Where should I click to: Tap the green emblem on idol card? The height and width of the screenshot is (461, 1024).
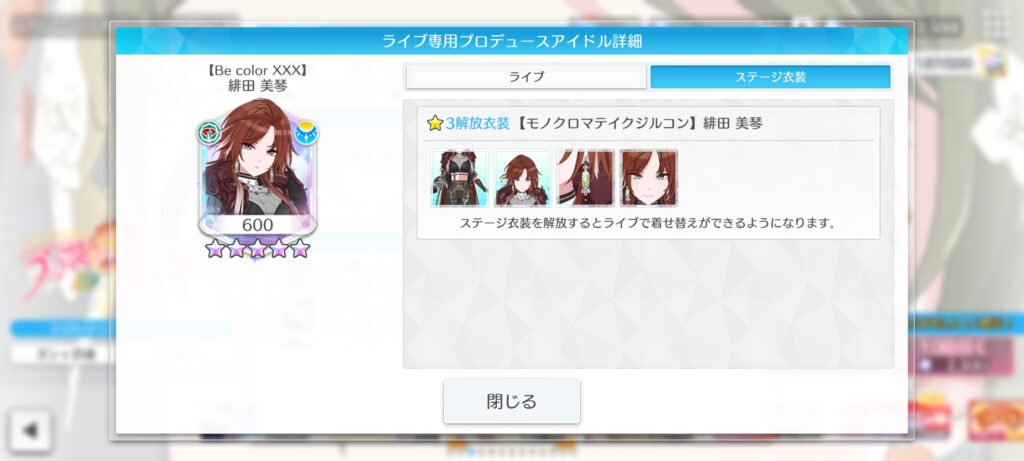(209, 133)
